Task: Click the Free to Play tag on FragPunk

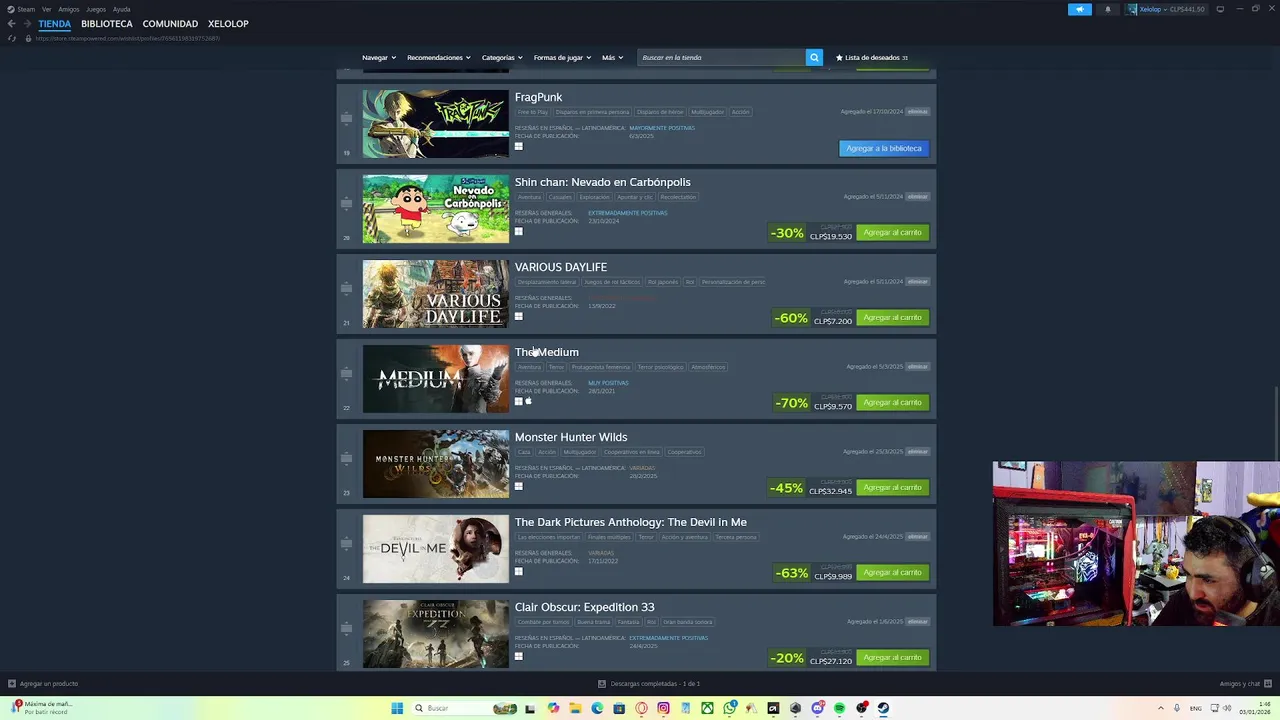Action: tap(533, 112)
